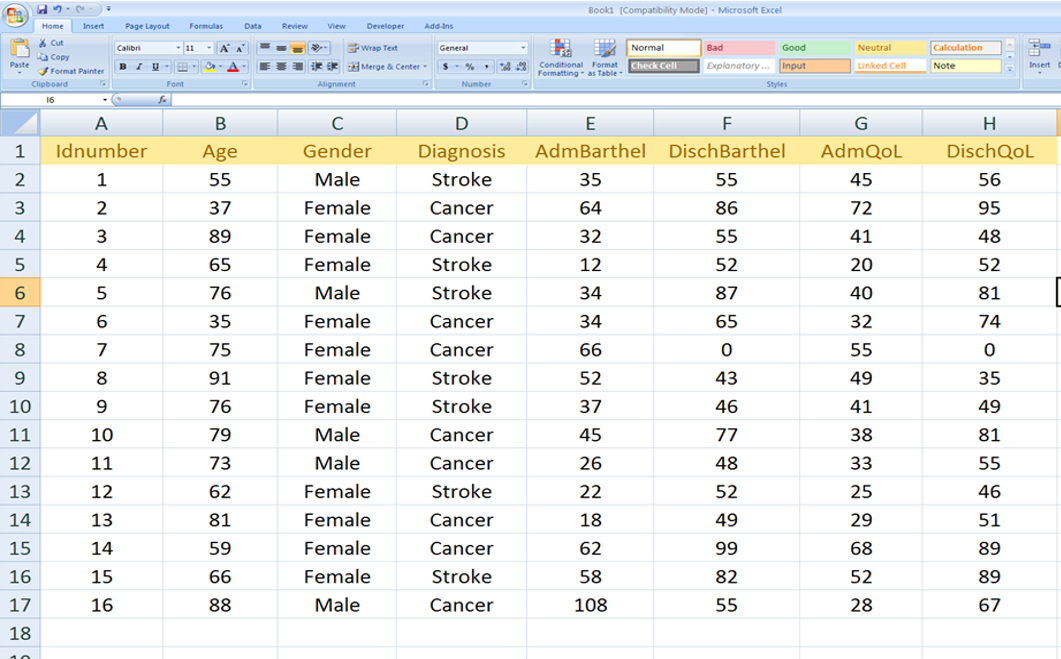Click the Increase Font Size icon
This screenshot has height=659, width=1061.
(x=224, y=48)
